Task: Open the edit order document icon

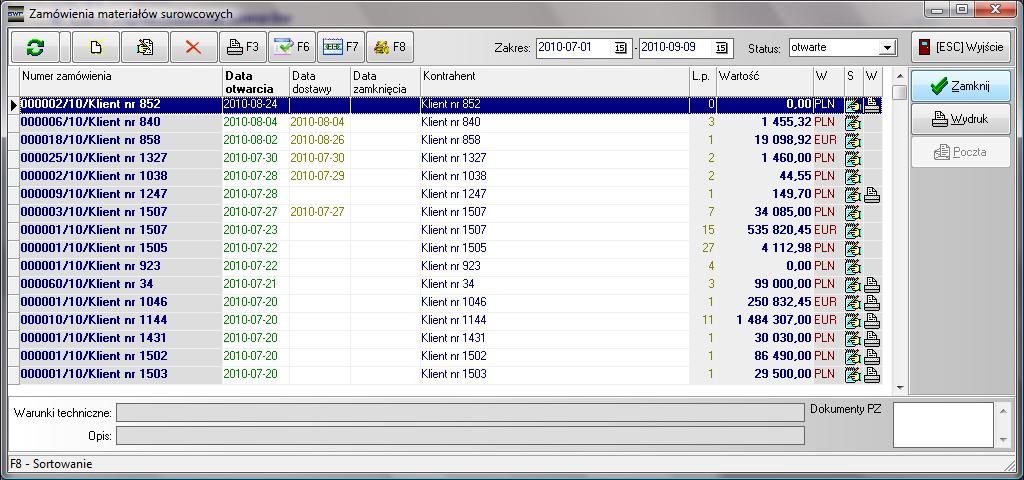Action: 145,47
